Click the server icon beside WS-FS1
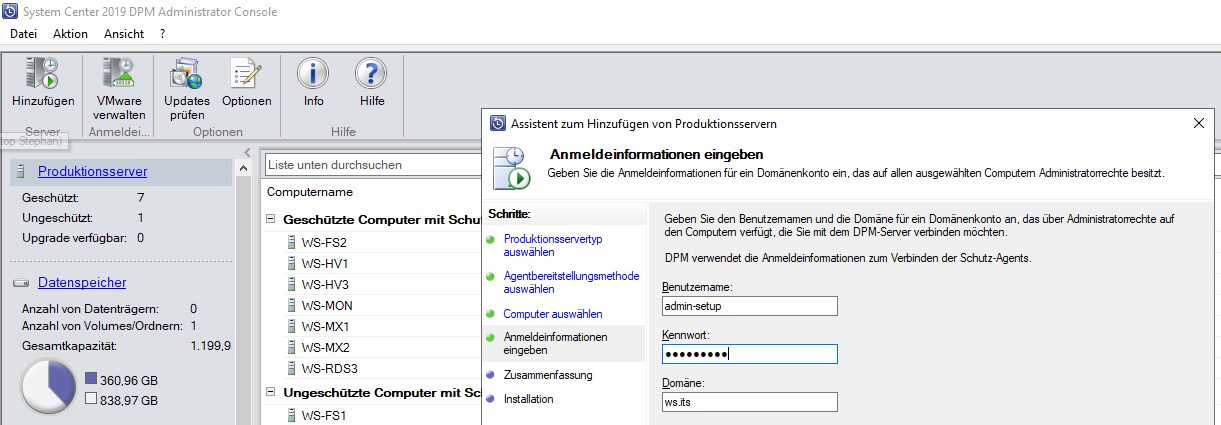 (x=292, y=415)
